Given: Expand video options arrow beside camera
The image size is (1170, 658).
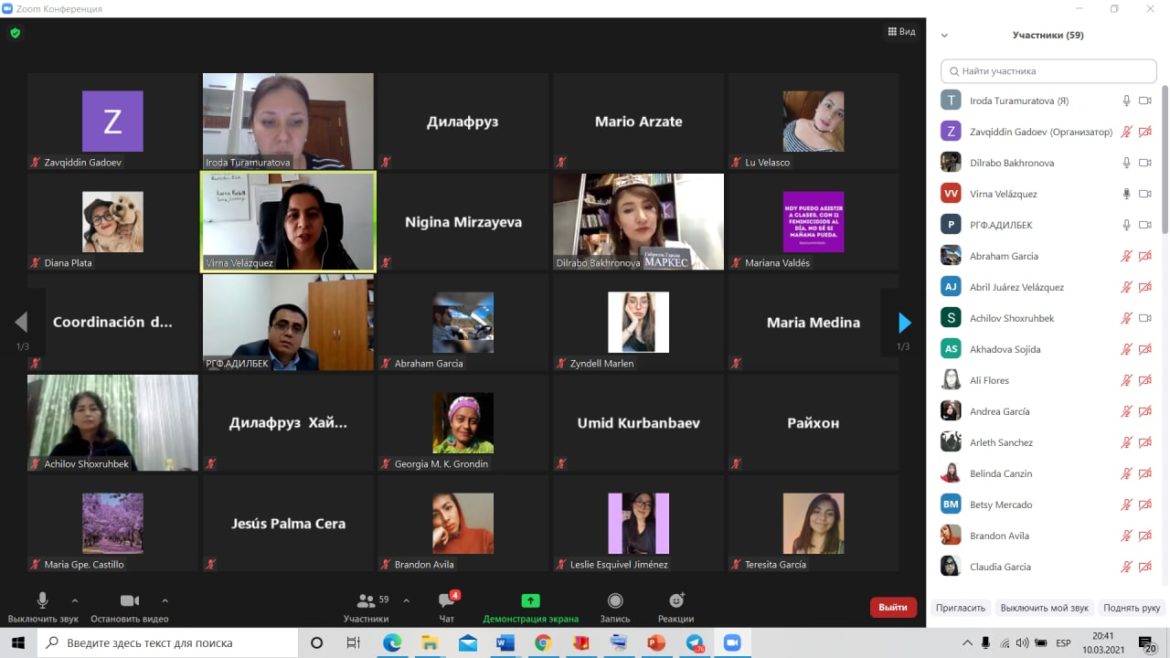Looking at the screenshot, I should pyautogui.click(x=165, y=601).
